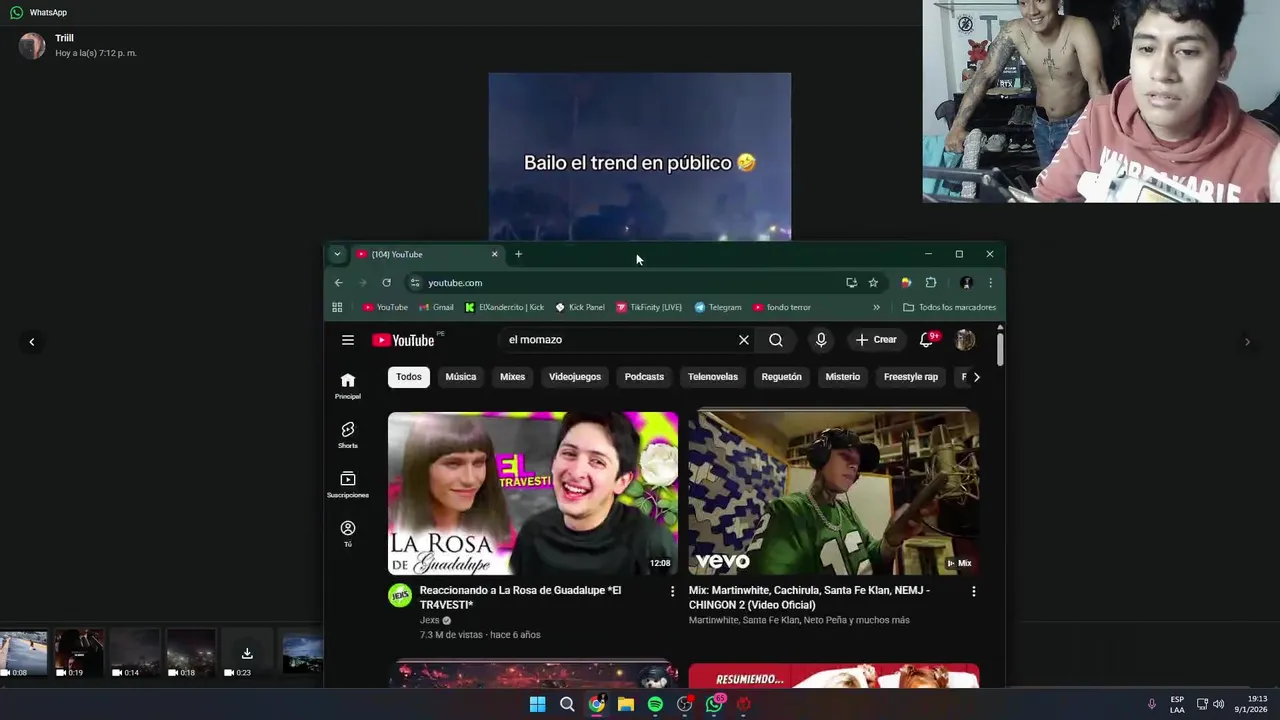Select the Podcasts filter chip
This screenshot has width=1280, height=720.
click(644, 377)
